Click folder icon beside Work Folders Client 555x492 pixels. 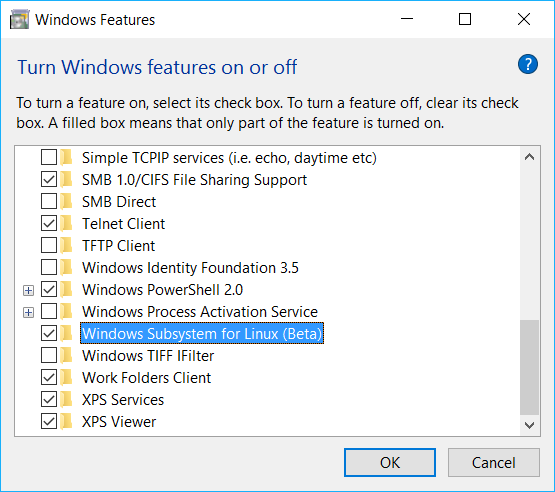[66, 377]
